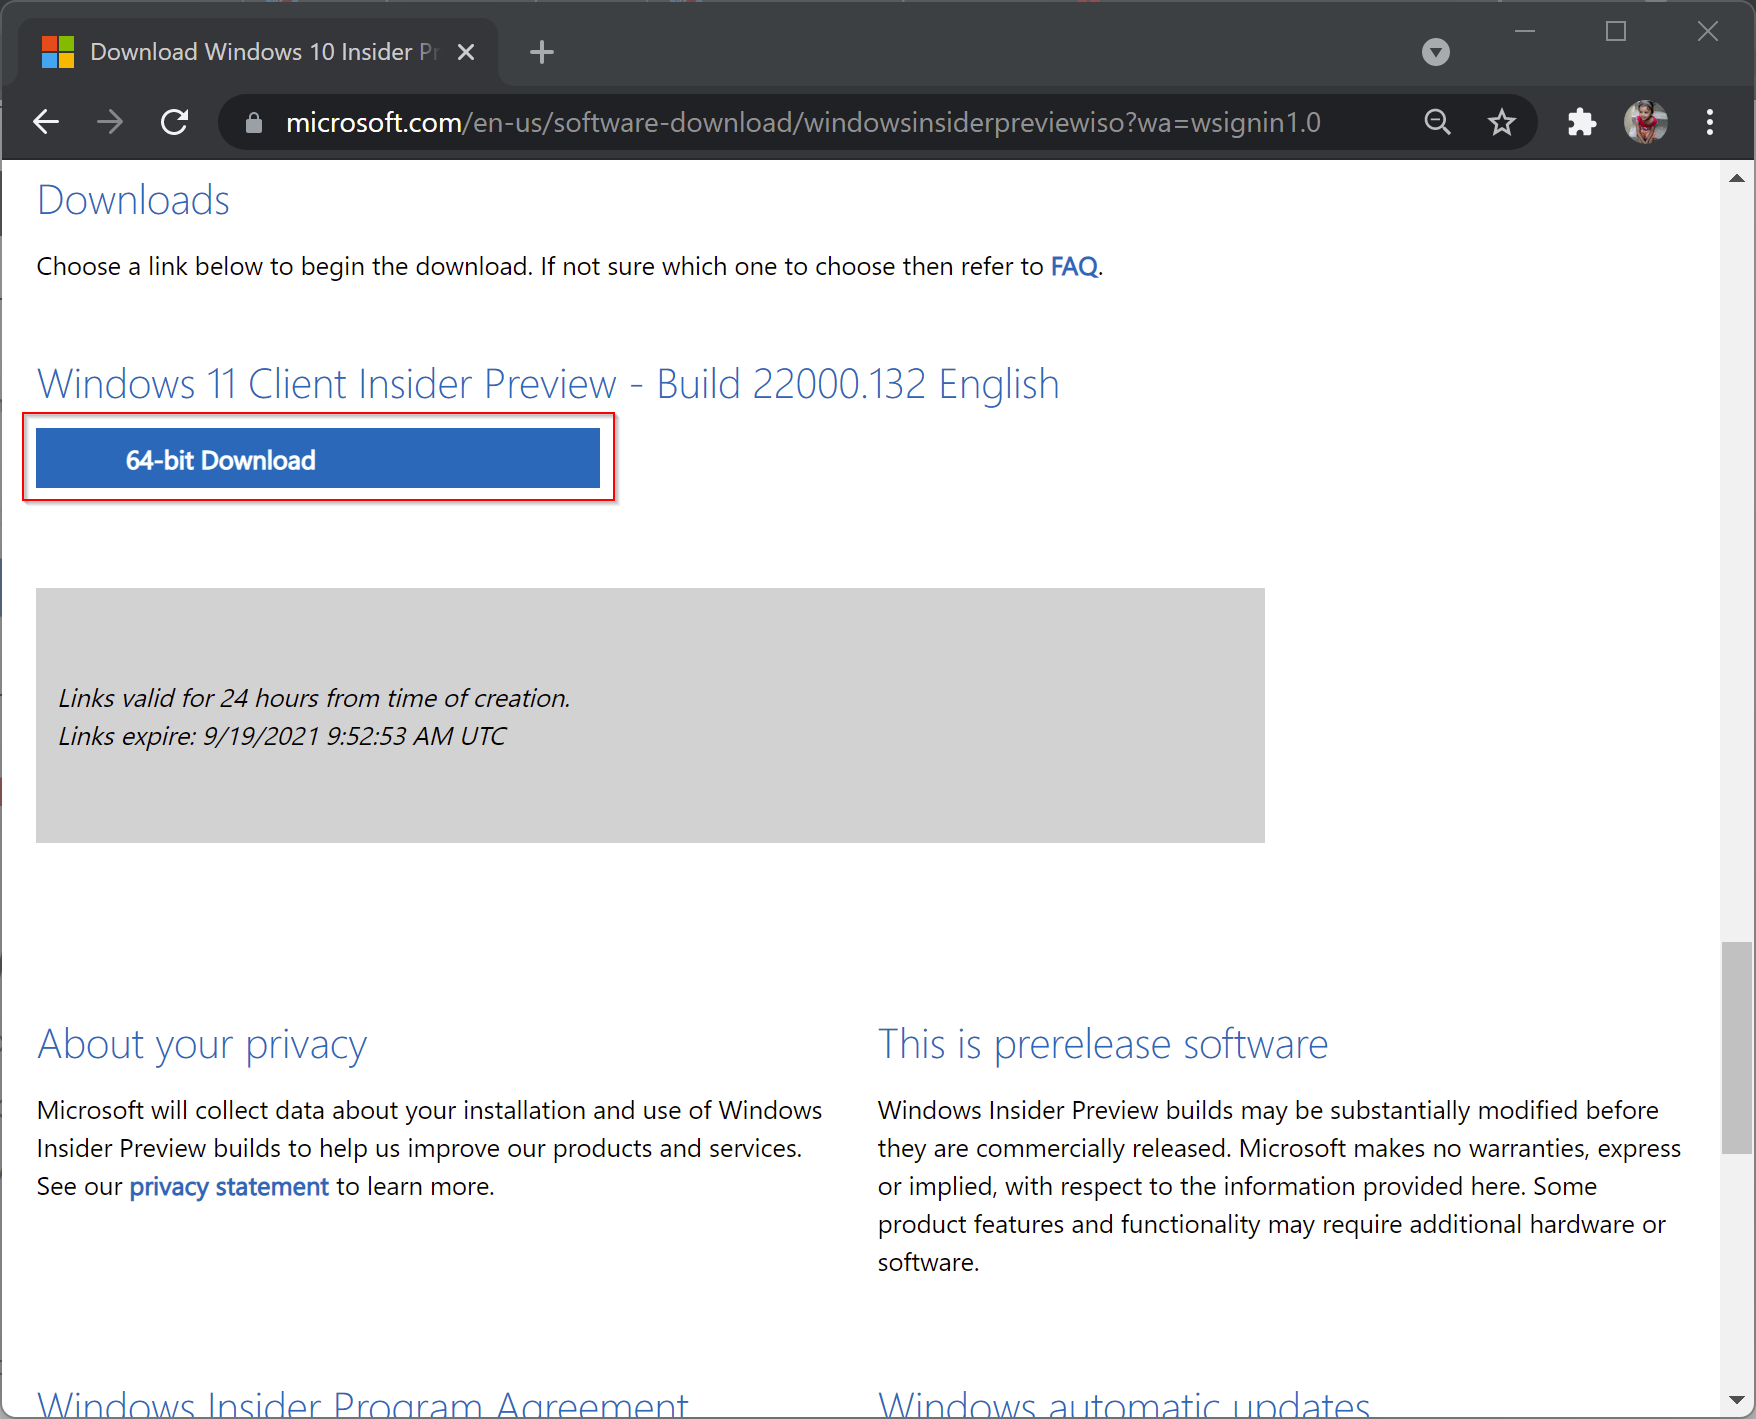Viewport: 1756px width, 1419px height.
Task: Bookmark this page with the star
Action: (x=1501, y=122)
